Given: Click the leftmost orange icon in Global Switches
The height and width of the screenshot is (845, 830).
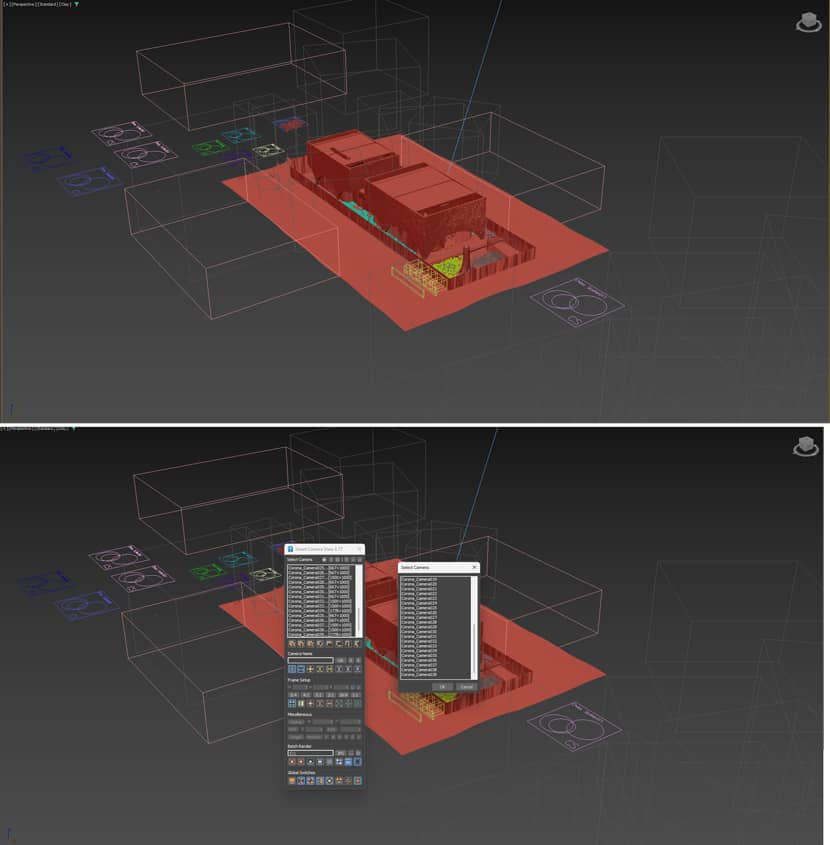Looking at the screenshot, I should point(292,780).
